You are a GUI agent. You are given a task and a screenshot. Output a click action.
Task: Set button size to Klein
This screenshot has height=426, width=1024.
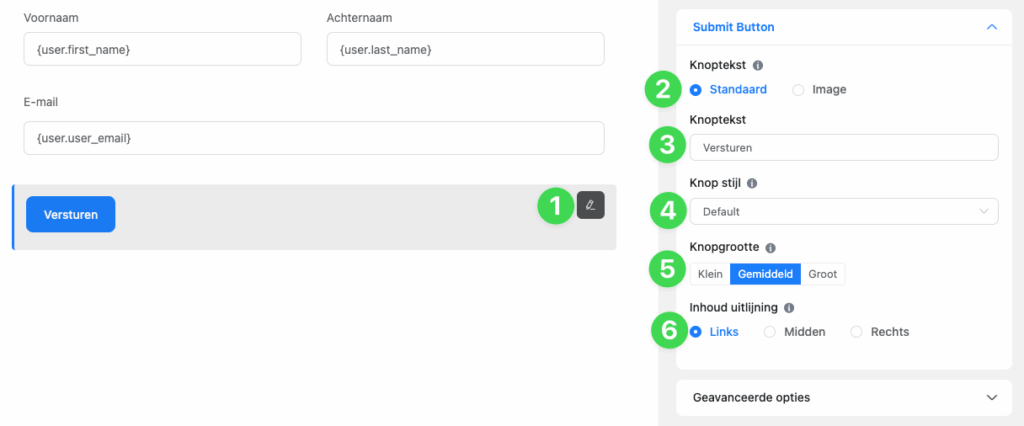tap(710, 274)
